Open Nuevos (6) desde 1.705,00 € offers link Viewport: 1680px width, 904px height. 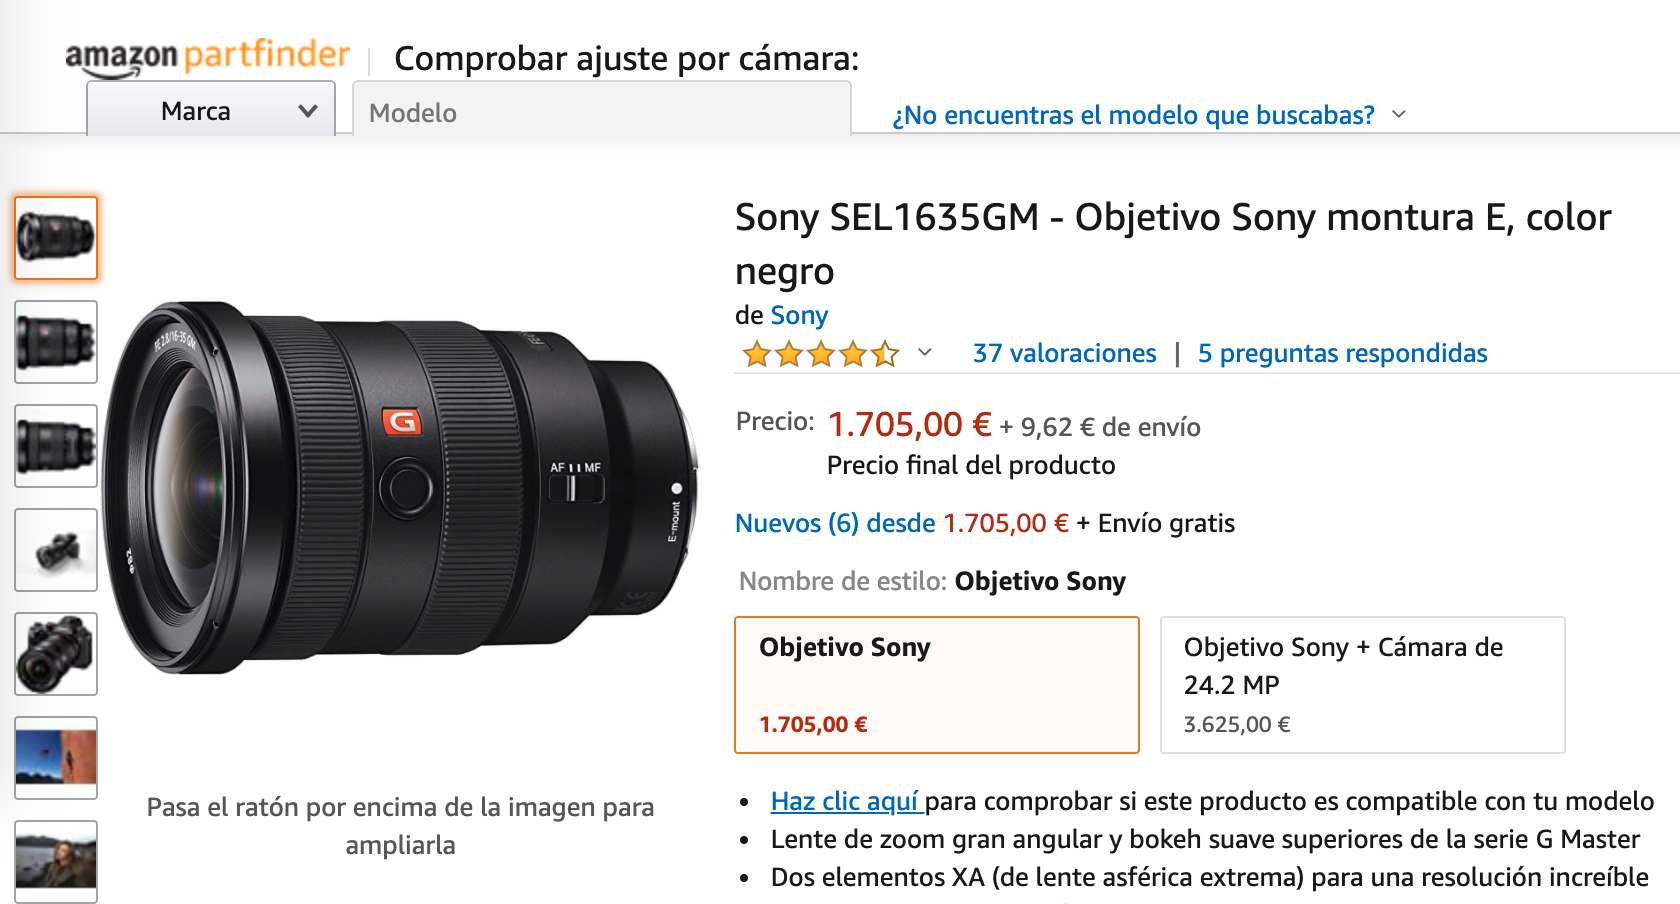(902, 523)
